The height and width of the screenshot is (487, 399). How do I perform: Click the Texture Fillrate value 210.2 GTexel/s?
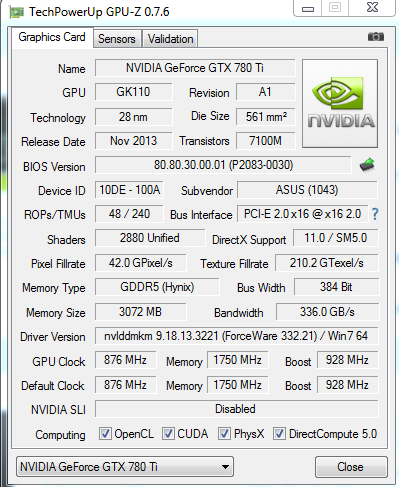click(327, 263)
